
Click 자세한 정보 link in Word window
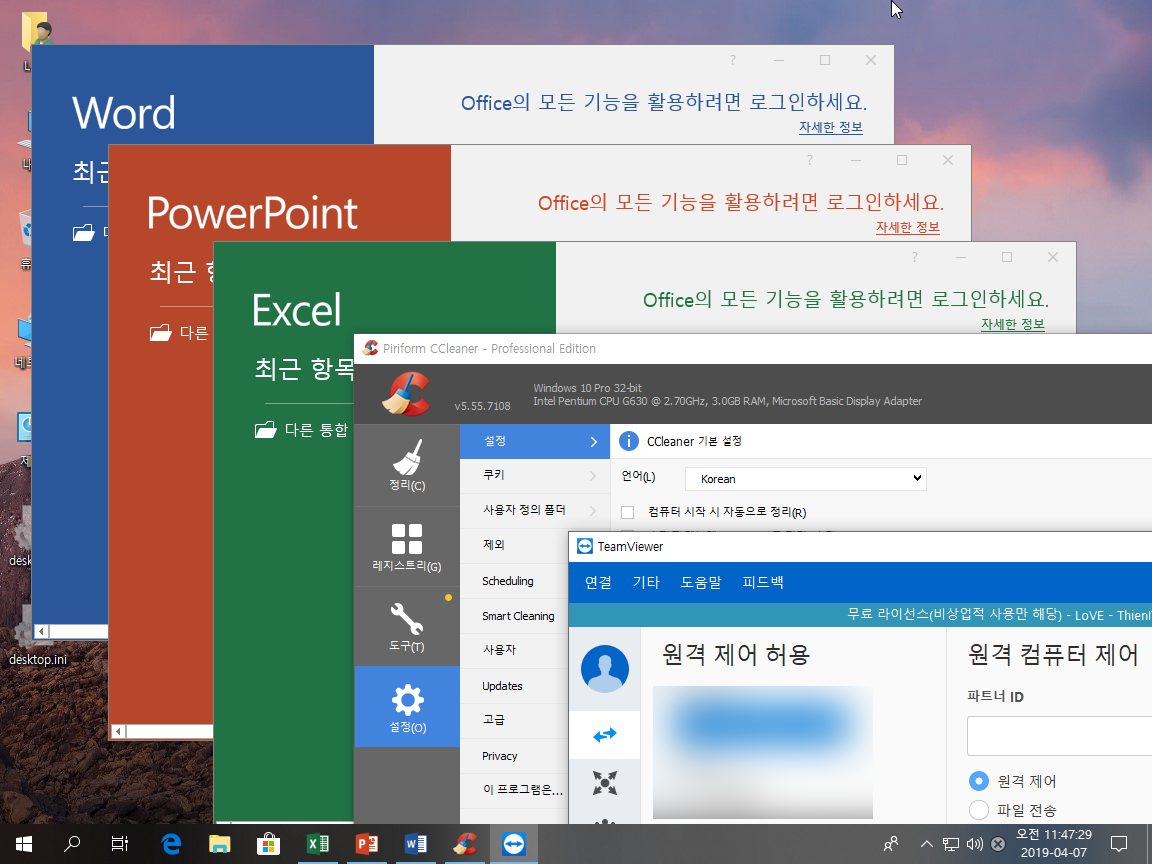coord(831,127)
